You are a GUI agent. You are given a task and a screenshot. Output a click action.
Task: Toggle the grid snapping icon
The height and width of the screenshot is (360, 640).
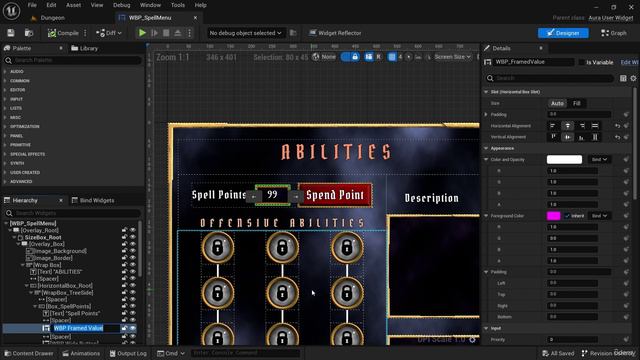[x=392, y=57]
